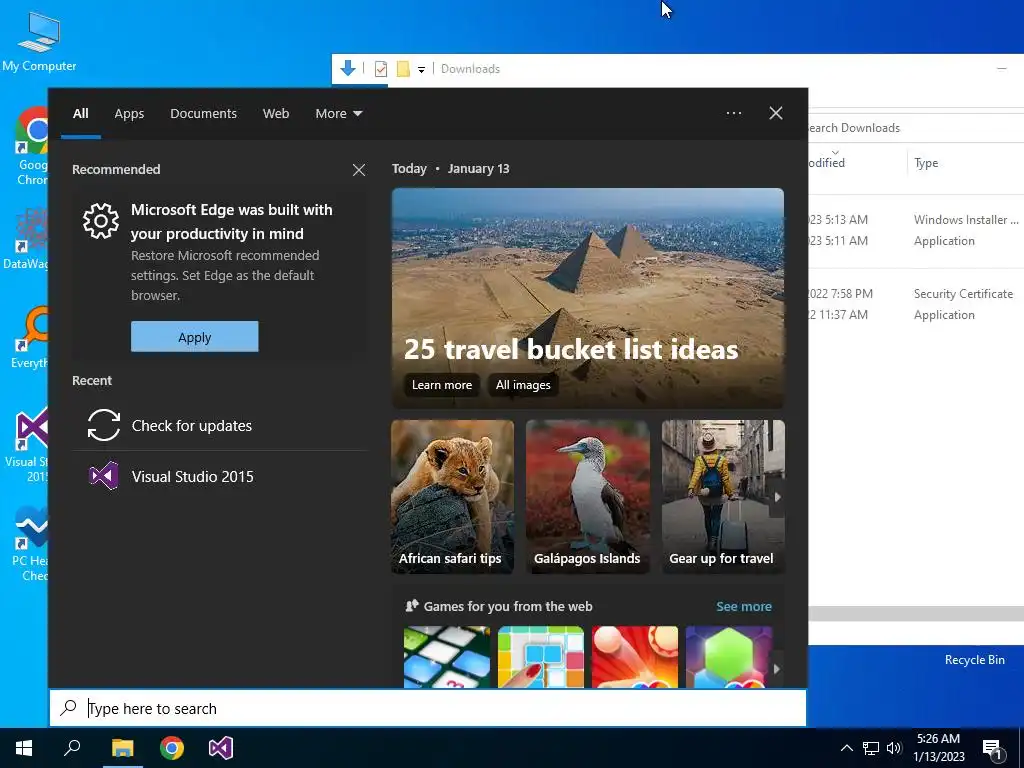1024x768 pixels.
Task: Click the volume speaker tray icon
Action: coord(894,748)
